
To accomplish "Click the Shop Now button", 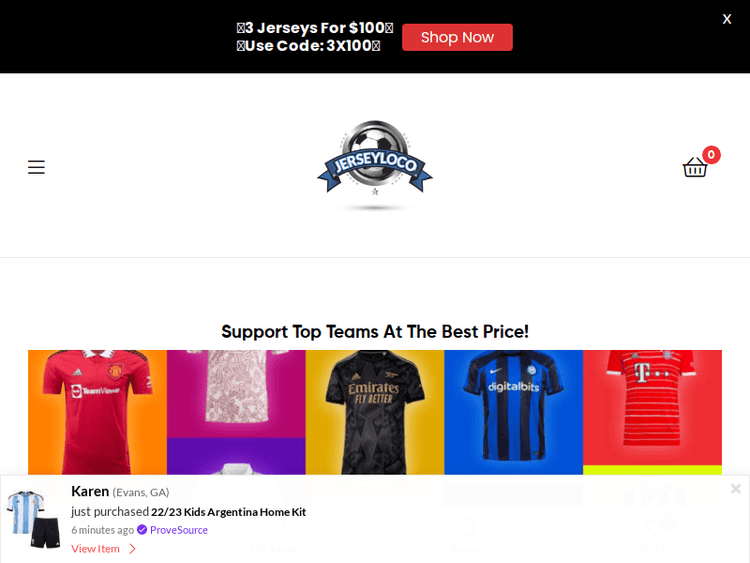I will [457, 37].
